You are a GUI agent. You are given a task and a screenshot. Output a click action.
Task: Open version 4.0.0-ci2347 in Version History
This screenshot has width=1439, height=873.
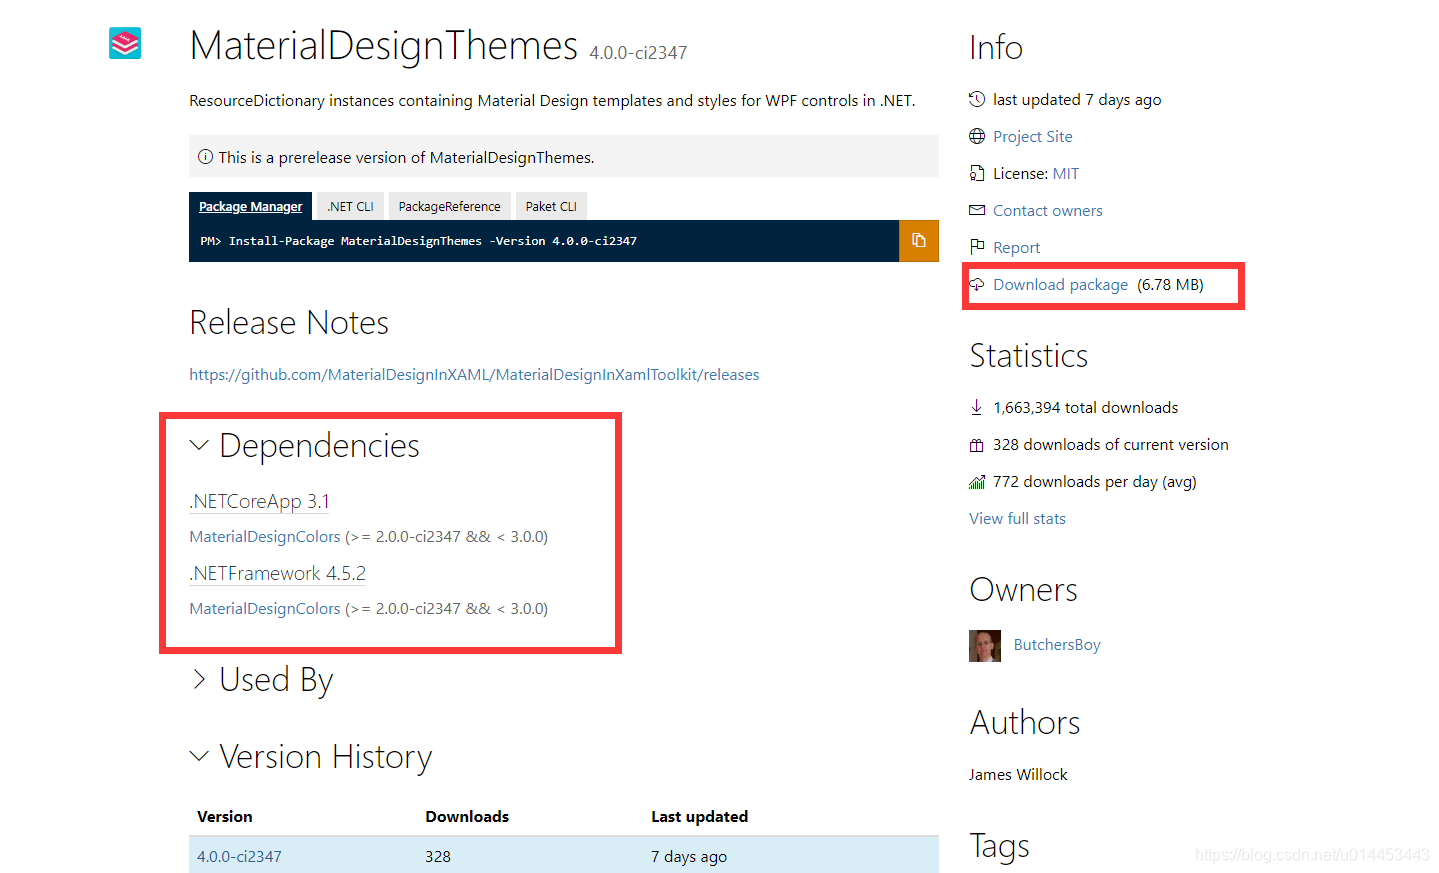(x=239, y=856)
